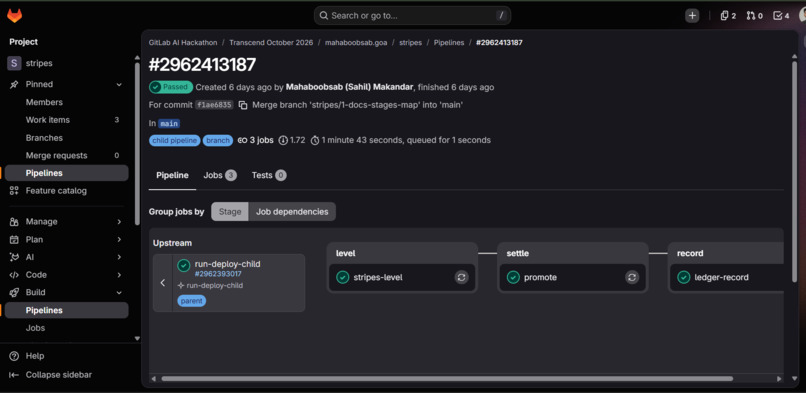This screenshot has height=393, width=806.
Task: Click the sidebar vertical scrollbar
Action: coord(137,144)
